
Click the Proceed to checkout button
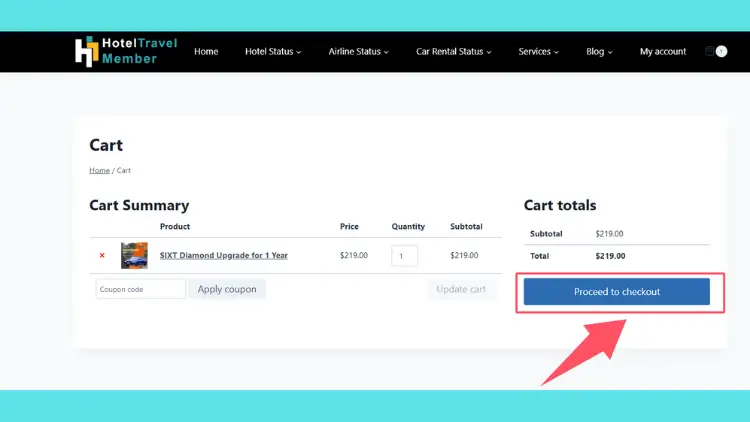[617, 291]
